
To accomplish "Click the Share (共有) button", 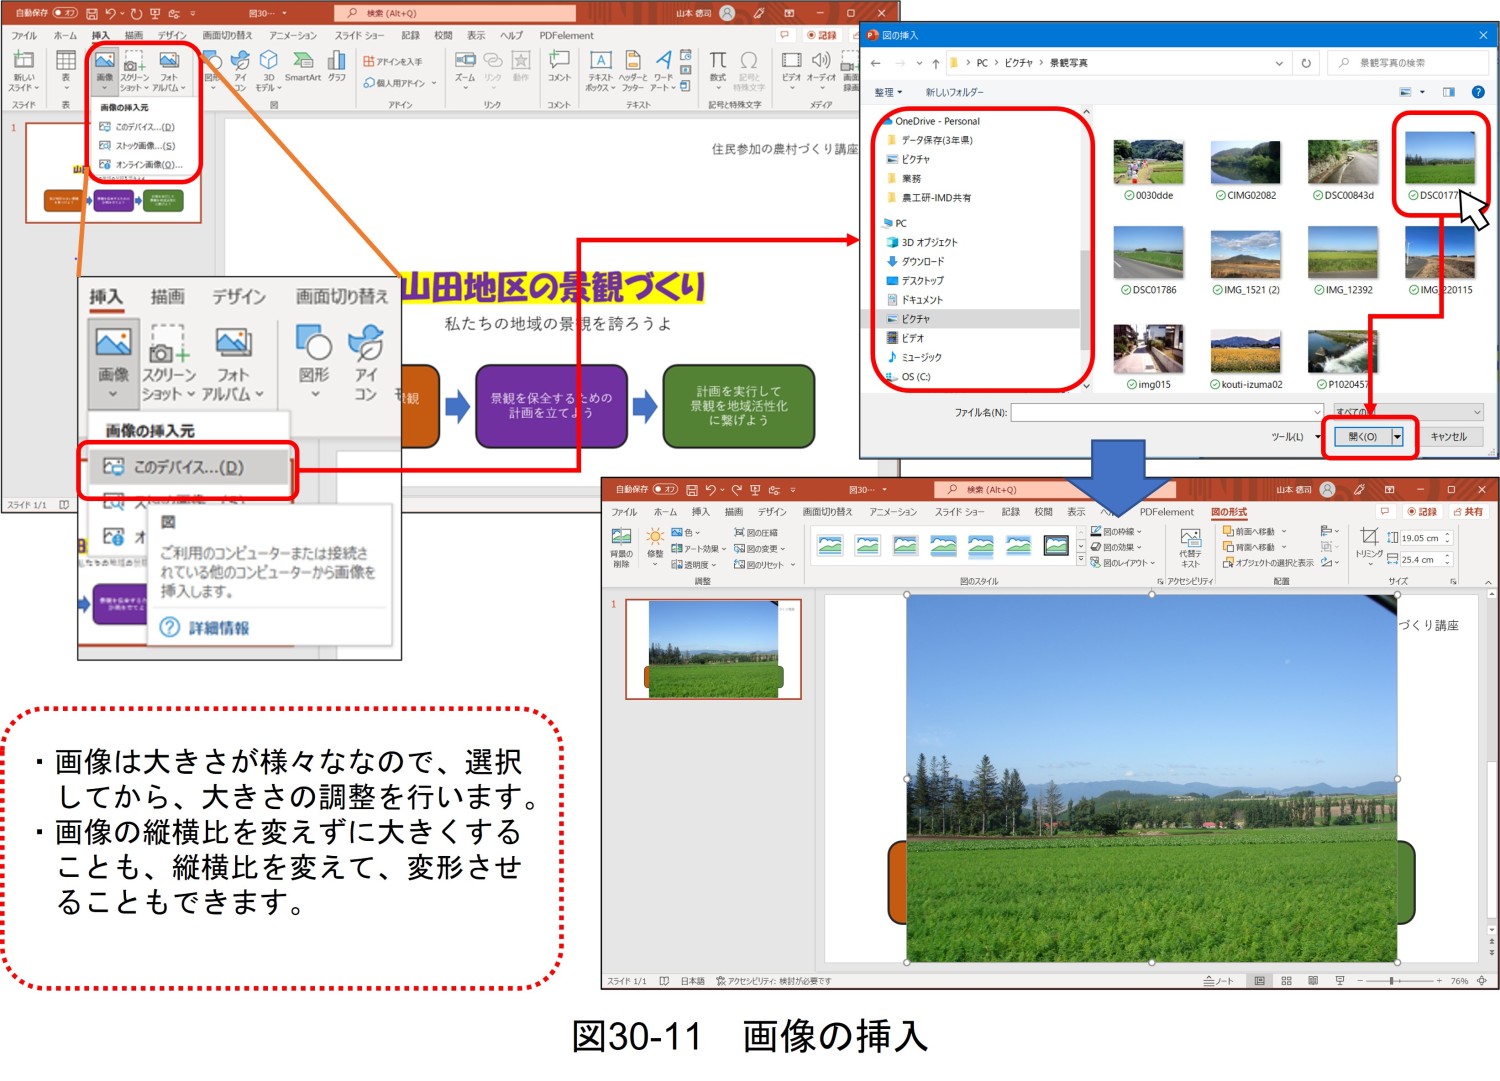I will pos(1468,512).
